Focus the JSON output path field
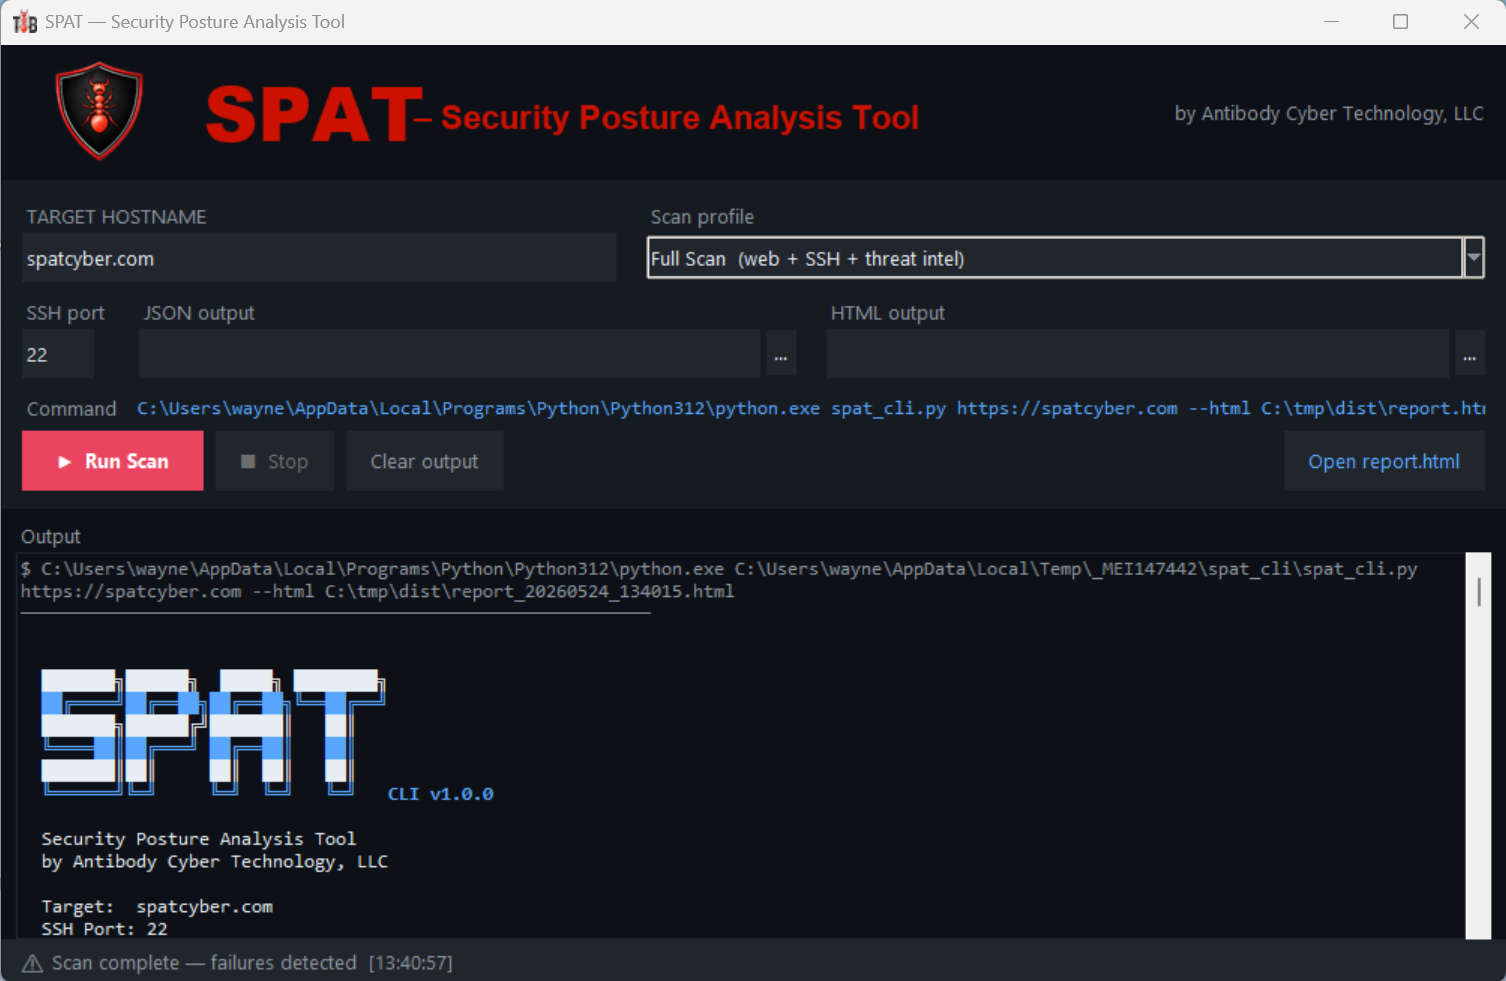 coord(450,354)
